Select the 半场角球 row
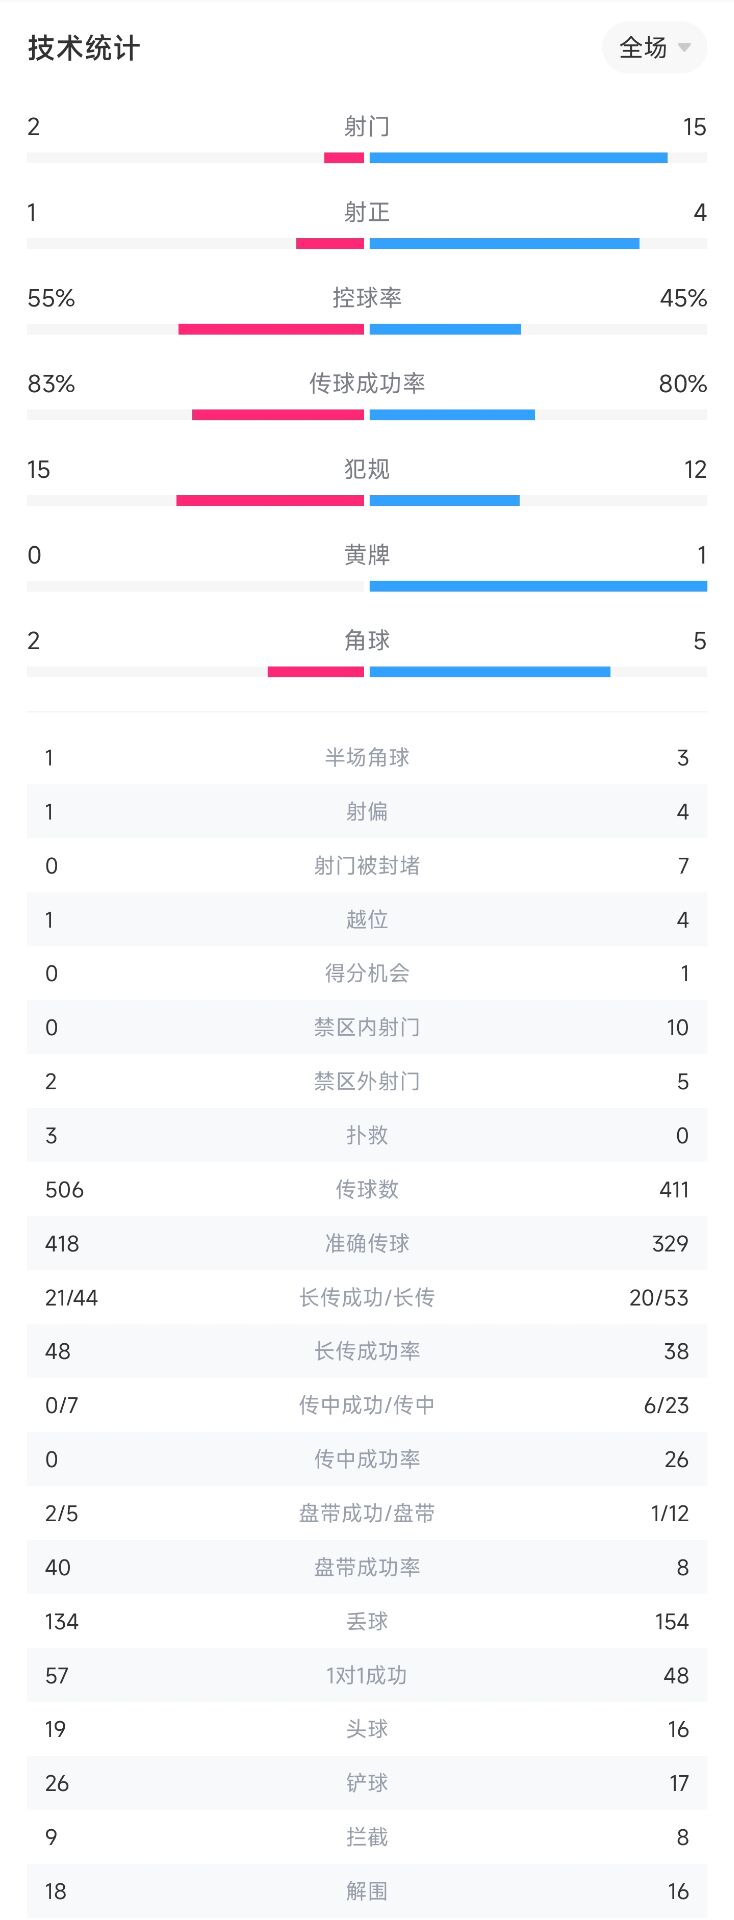The height and width of the screenshot is (1920, 734). (367, 758)
